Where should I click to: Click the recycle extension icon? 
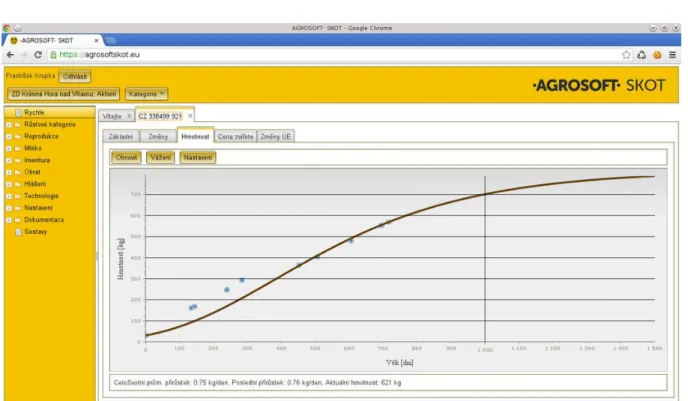[641, 55]
